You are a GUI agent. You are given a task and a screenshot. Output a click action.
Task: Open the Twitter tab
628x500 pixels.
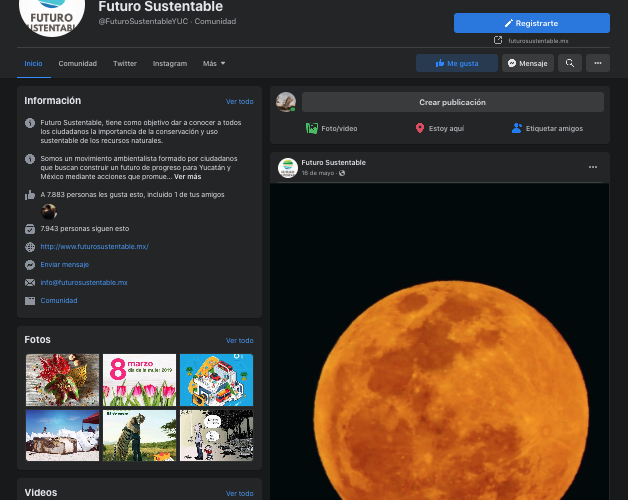tap(125, 64)
